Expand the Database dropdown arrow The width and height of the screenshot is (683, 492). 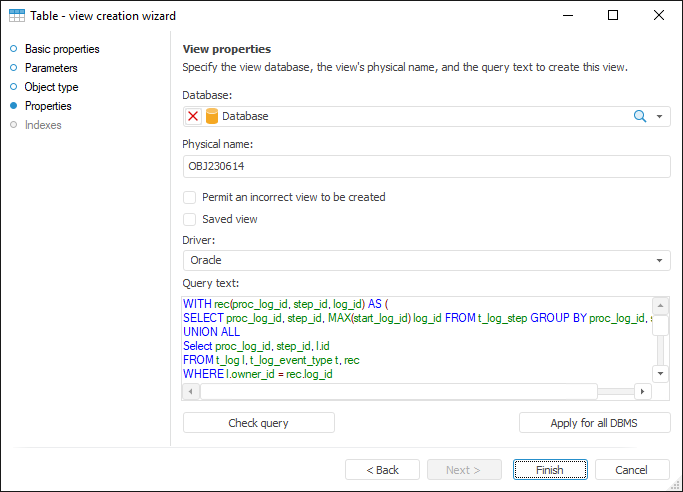point(660,116)
